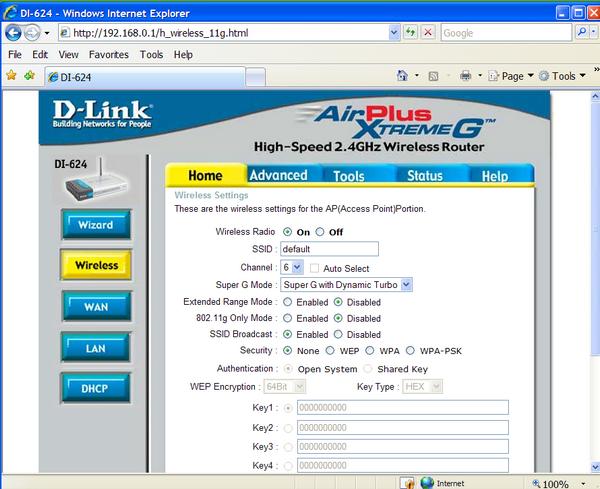This screenshot has height=489, width=600.
Task: Click the Refresh icon next to address bar
Action: tap(411, 33)
